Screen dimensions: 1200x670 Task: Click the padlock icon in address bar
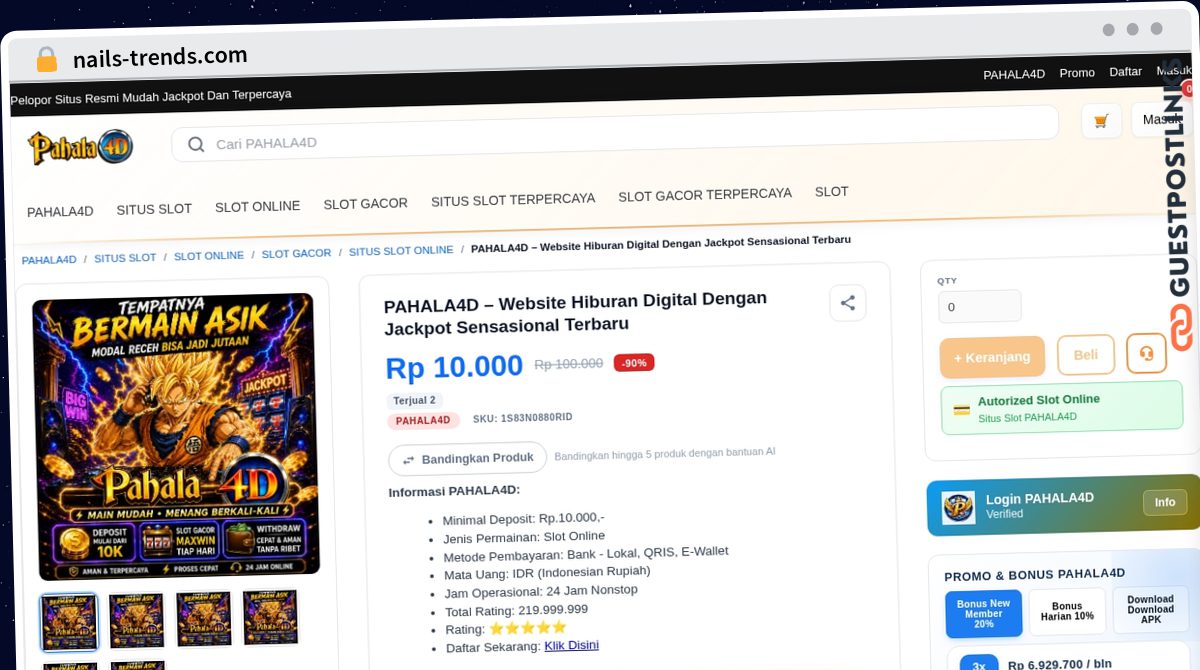pos(46,59)
